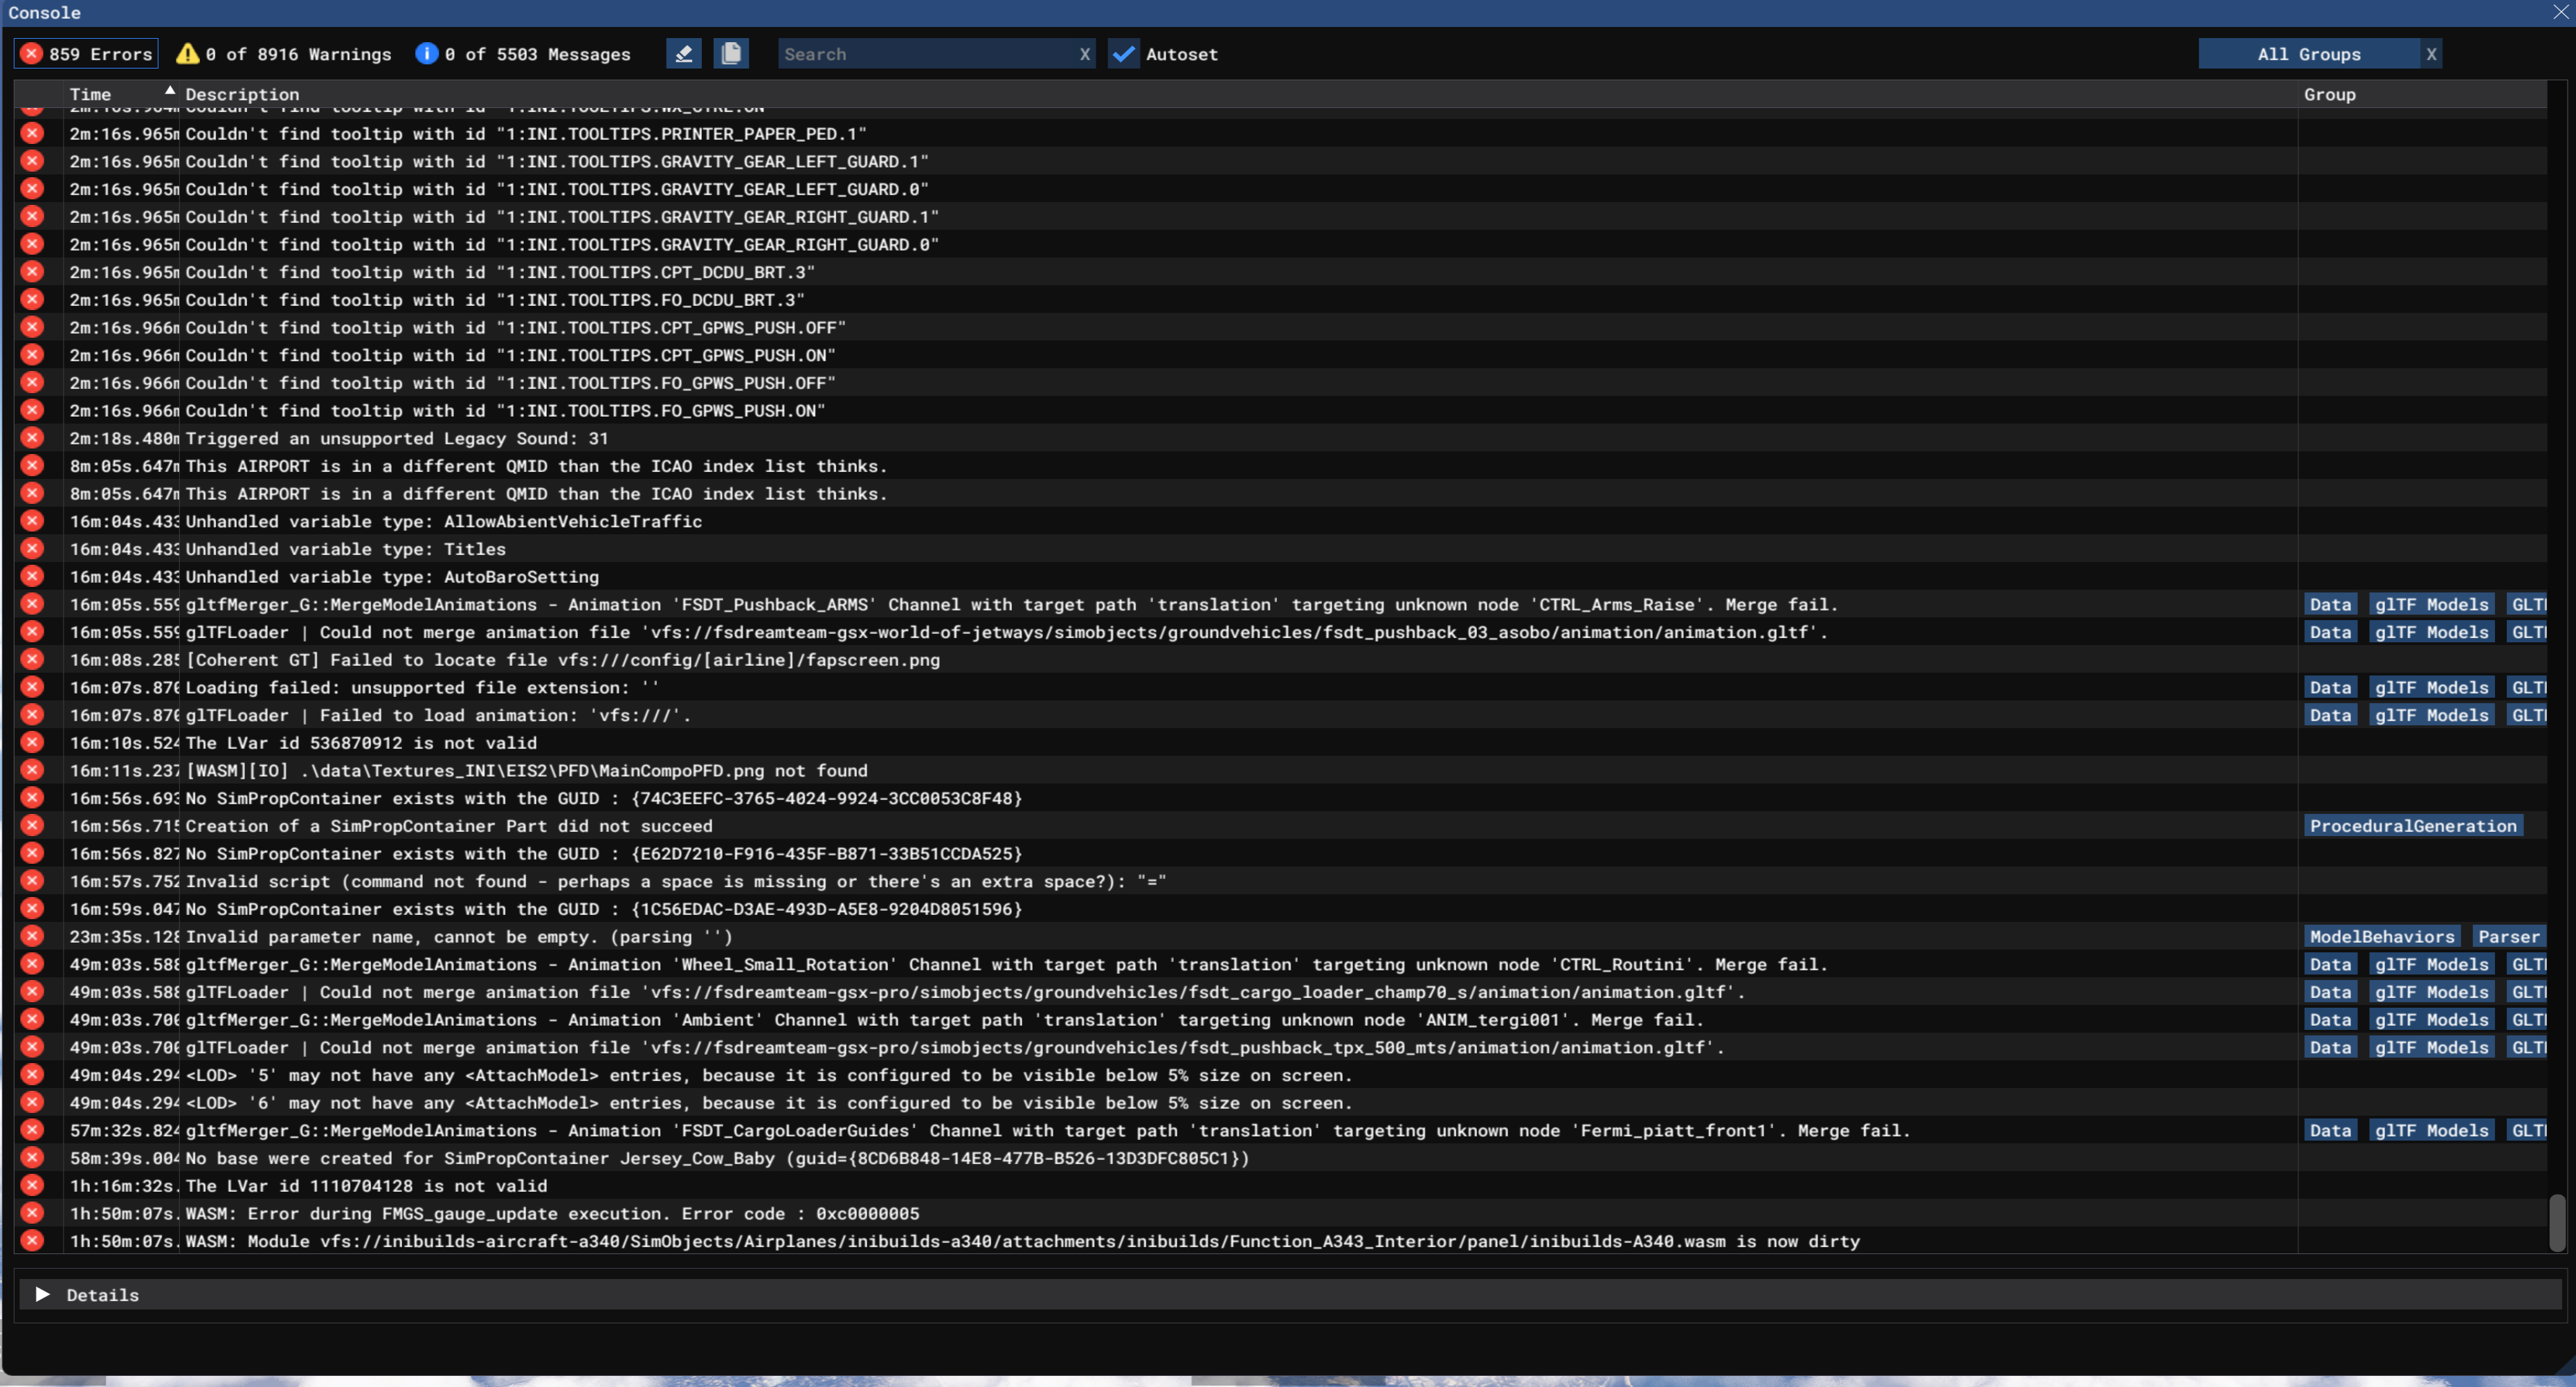Toggle the 859 Errors filter
The width and height of the screenshot is (2576, 1387).
[x=86, y=54]
